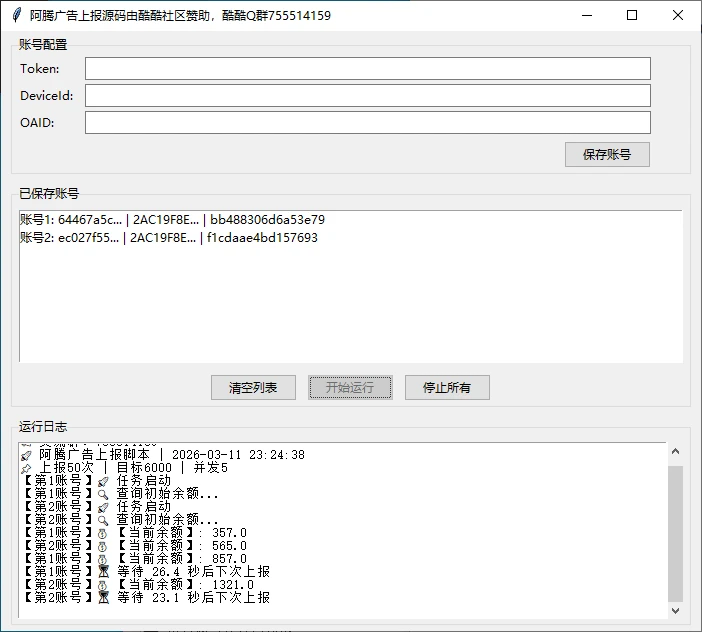Click the 当前余额 565.0 log line
Screen dimensions: 702x632
pyautogui.click(x=134, y=546)
